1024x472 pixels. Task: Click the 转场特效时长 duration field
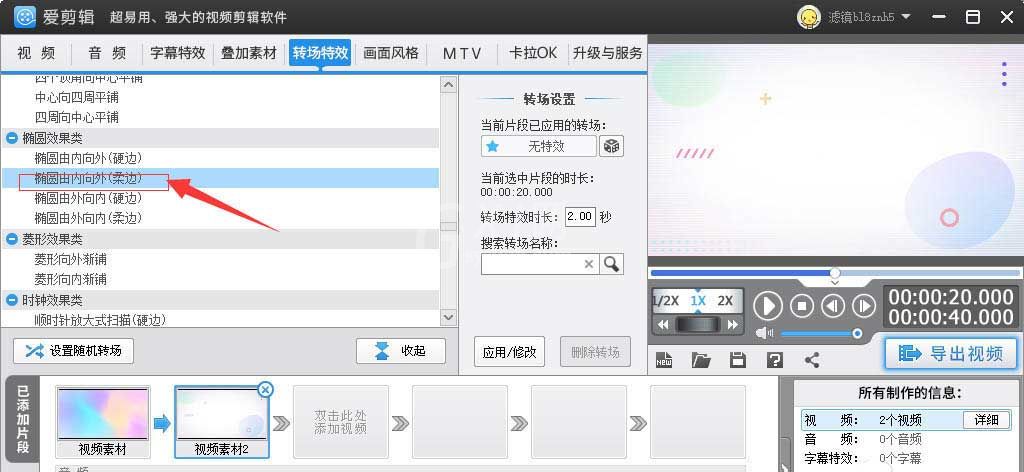pyautogui.click(x=580, y=217)
